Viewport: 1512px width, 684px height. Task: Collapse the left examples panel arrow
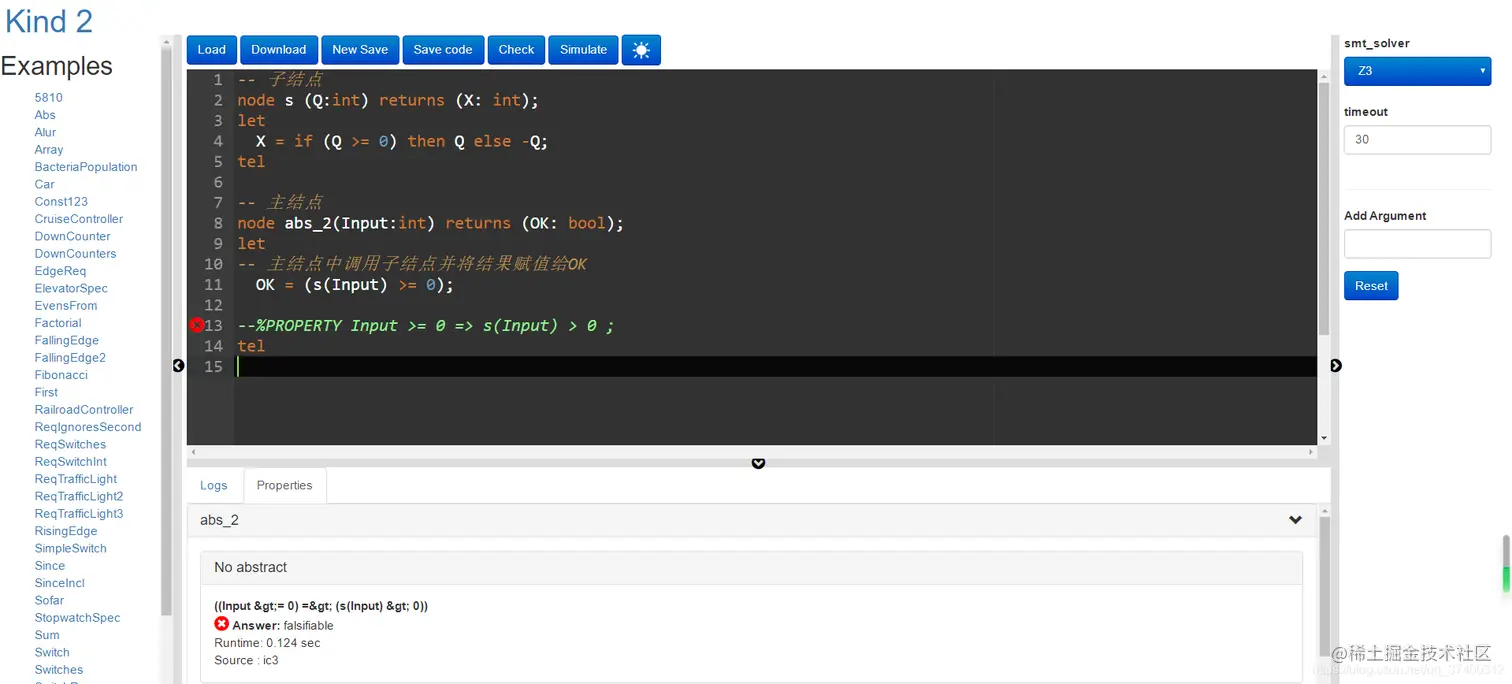point(178,366)
